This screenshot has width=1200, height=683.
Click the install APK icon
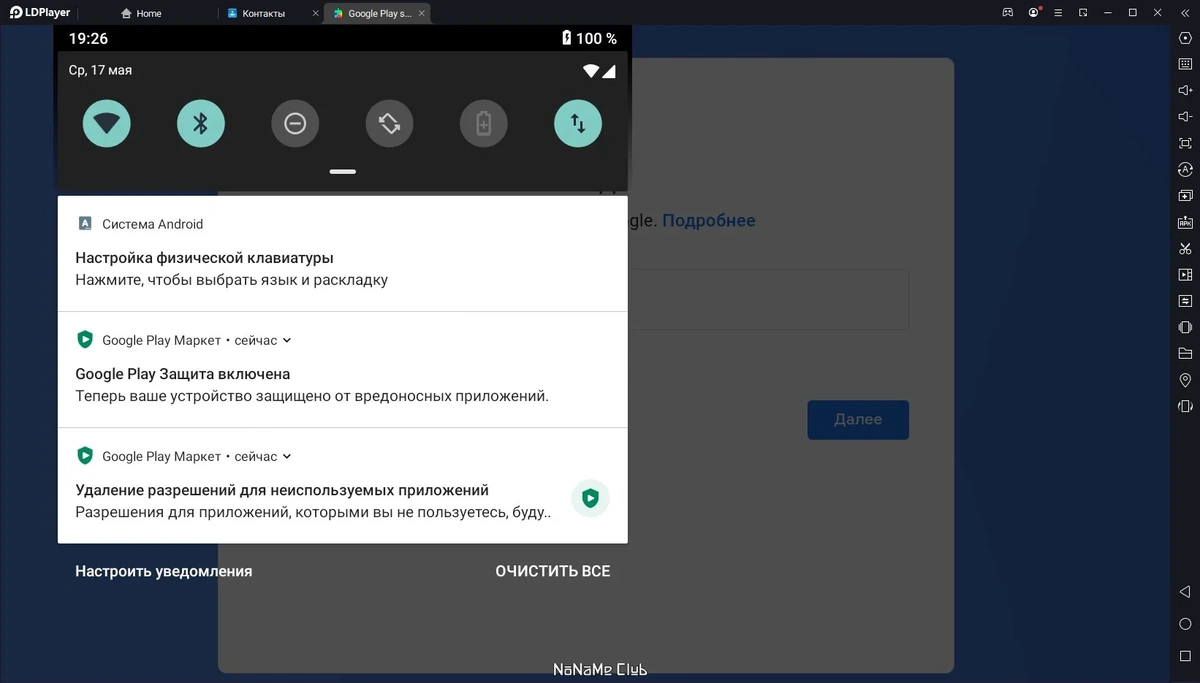point(1185,221)
